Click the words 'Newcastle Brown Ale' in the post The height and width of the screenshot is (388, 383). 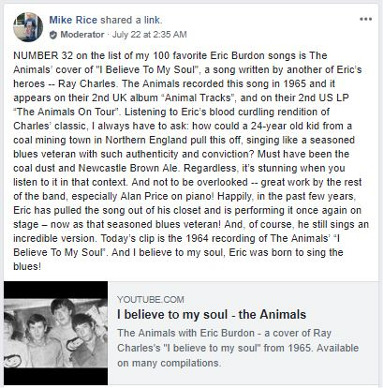click(128, 168)
